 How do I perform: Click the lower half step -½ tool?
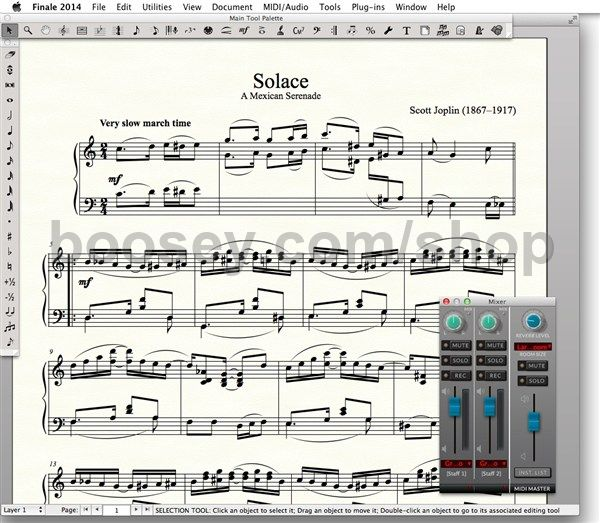(10, 297)
